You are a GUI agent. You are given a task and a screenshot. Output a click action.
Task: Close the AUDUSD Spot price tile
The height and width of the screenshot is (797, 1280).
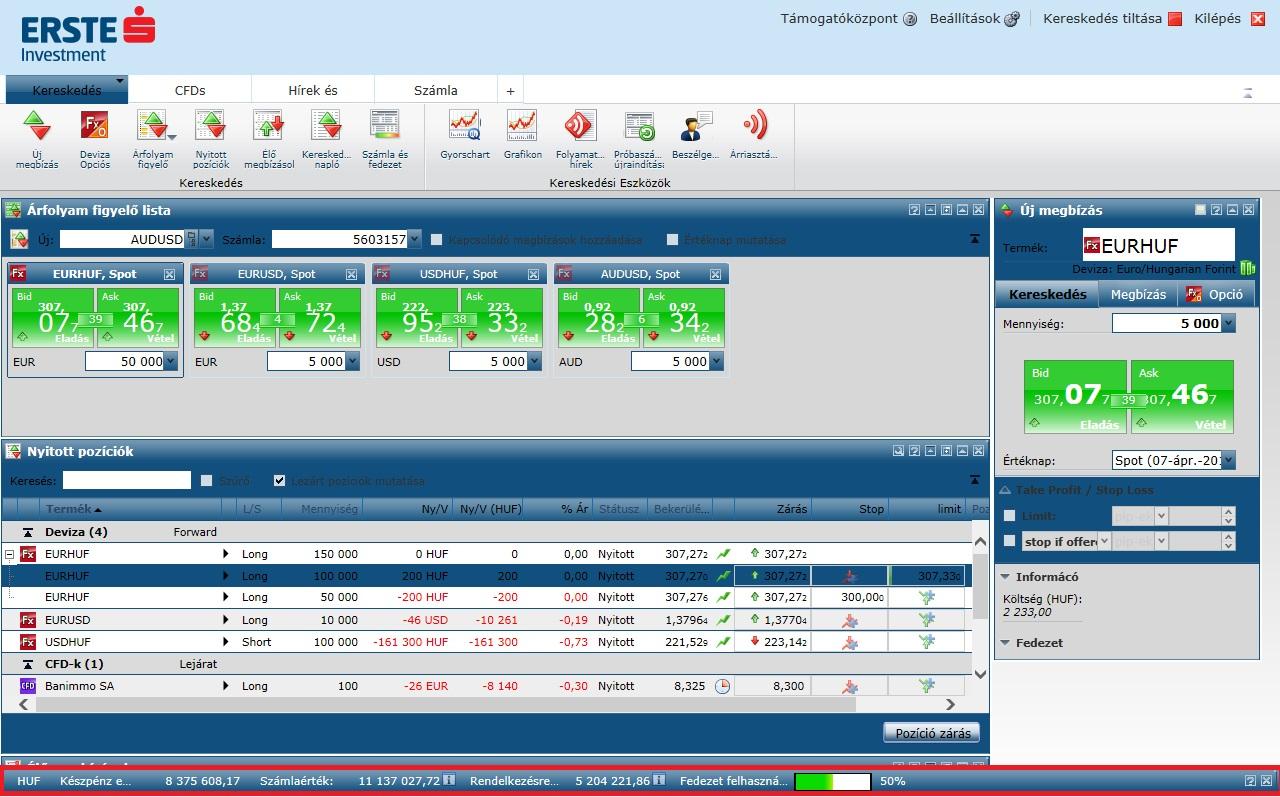click(x=715, y=274)
